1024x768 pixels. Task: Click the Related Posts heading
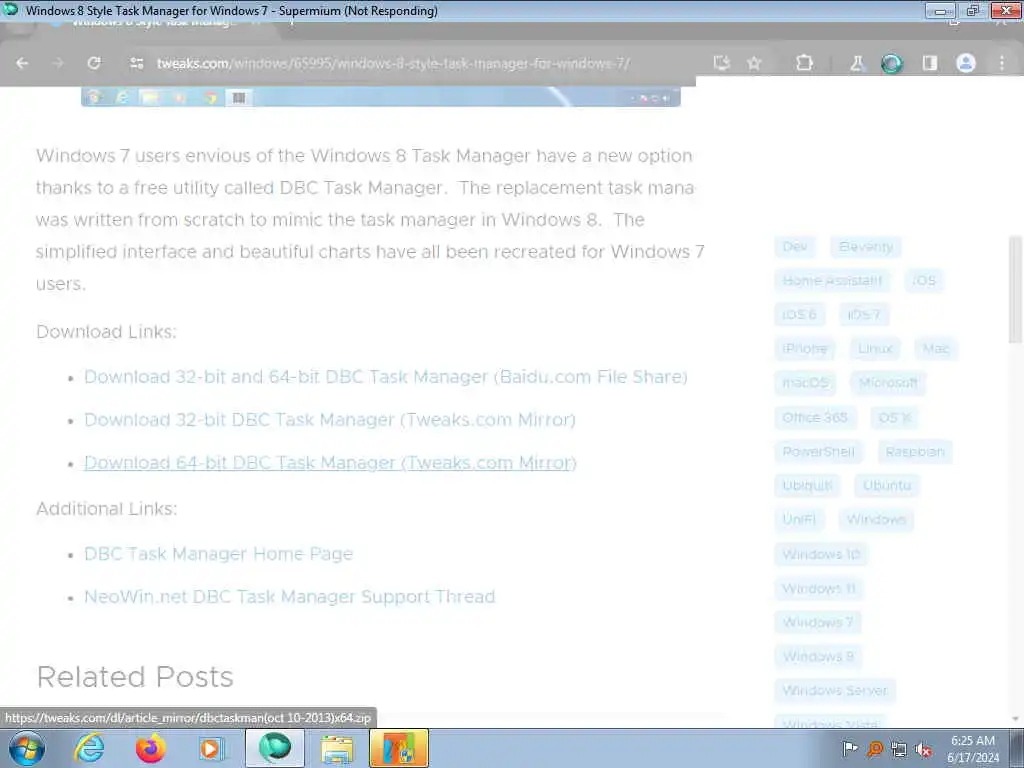[x=135, y=677]
